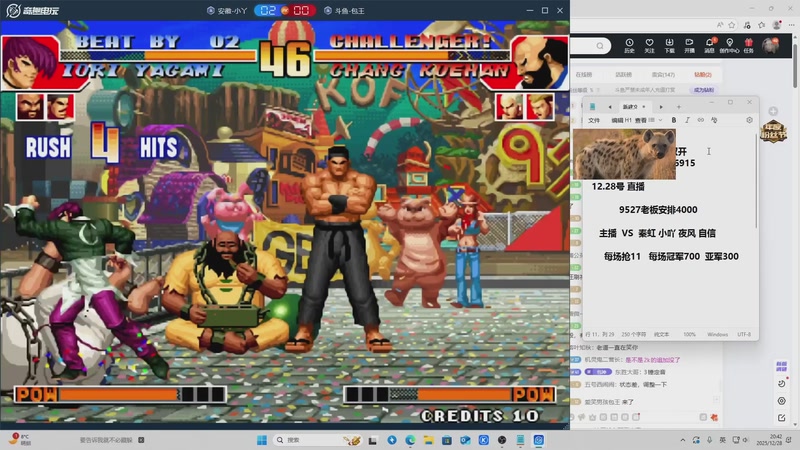
Task: Open the Creator Center (创作中心) icon
Action: tap(729, 45)
